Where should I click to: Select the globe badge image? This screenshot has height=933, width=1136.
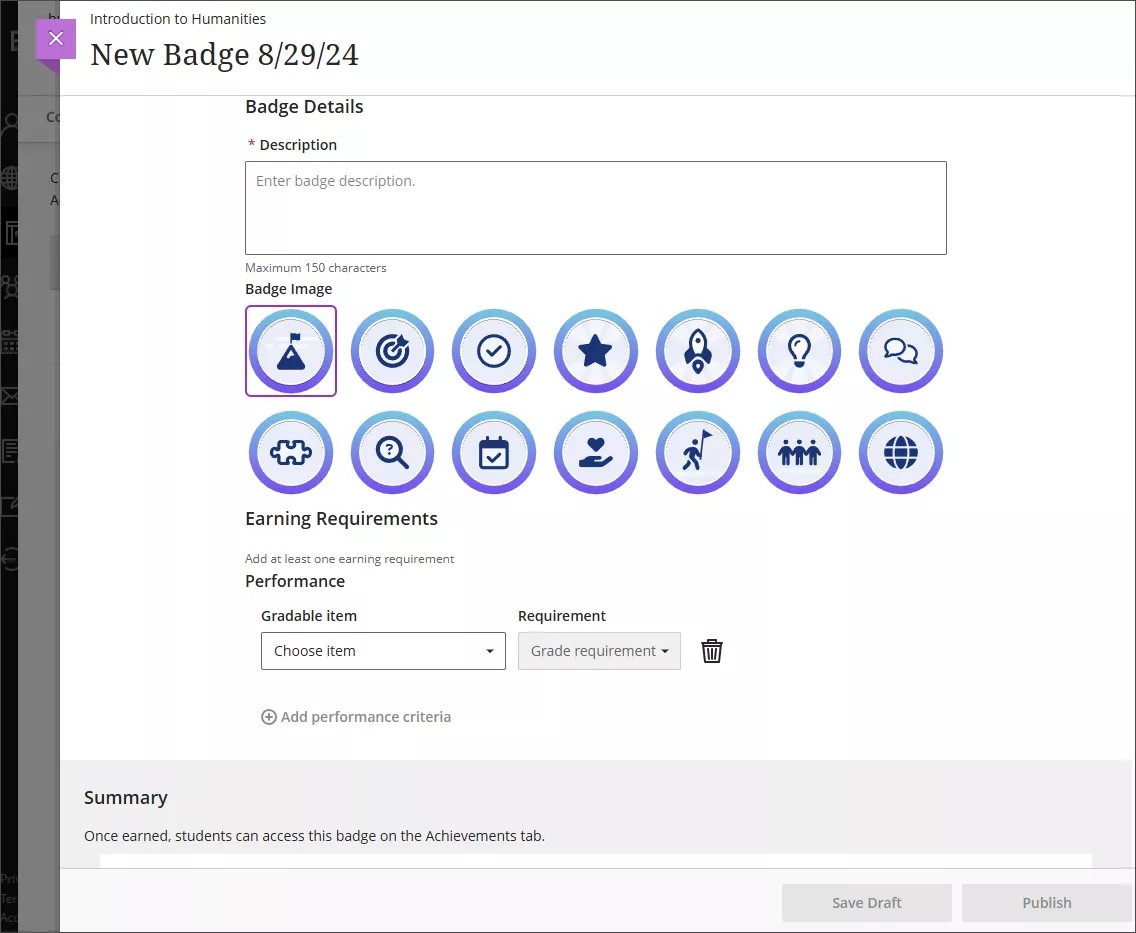(x=901, y=453)
